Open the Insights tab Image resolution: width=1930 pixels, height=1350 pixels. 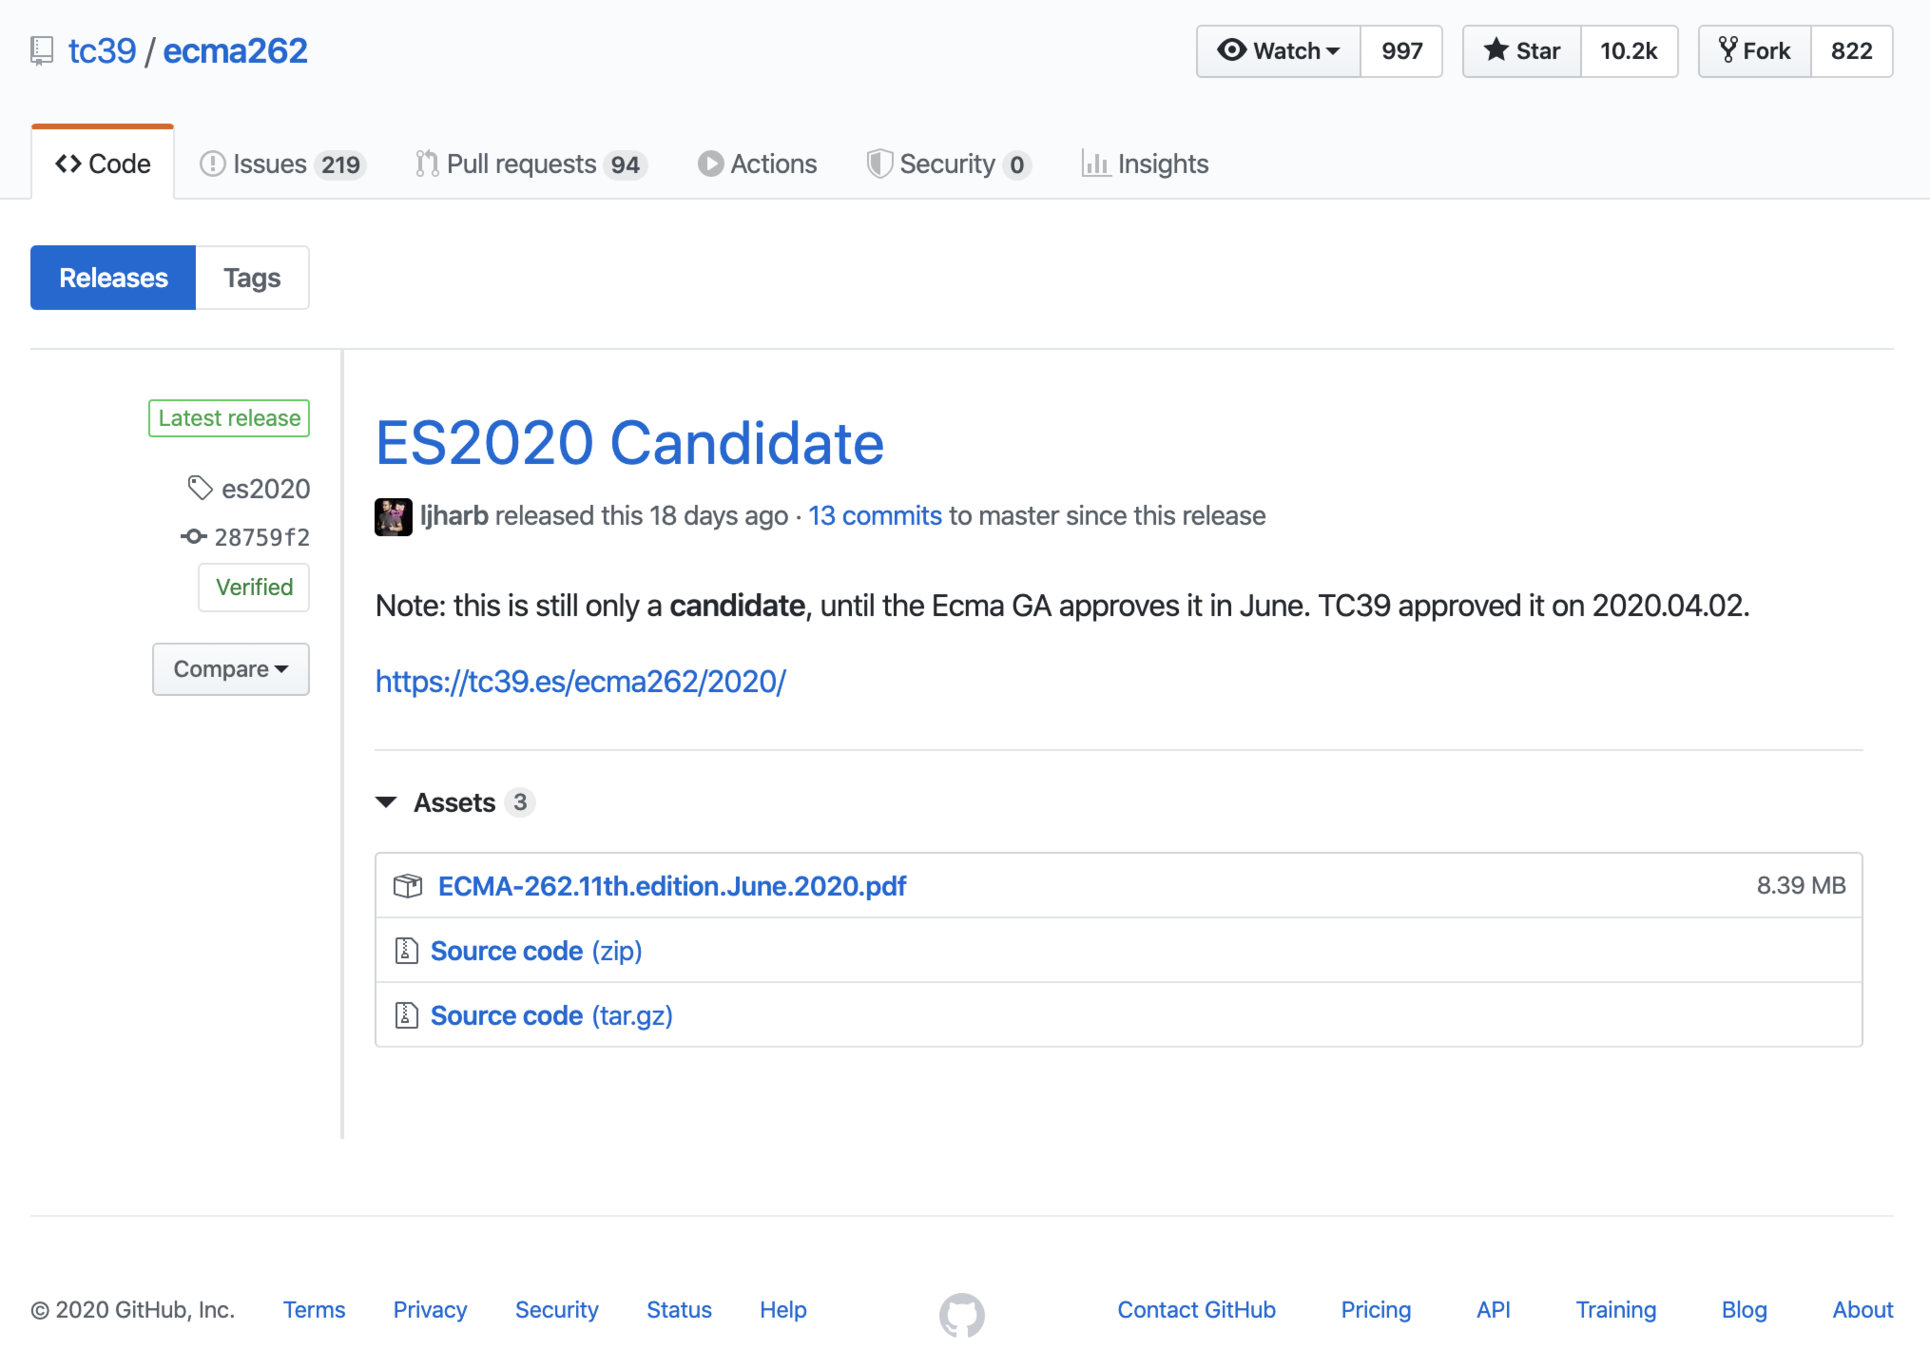tap(1145, 164)
